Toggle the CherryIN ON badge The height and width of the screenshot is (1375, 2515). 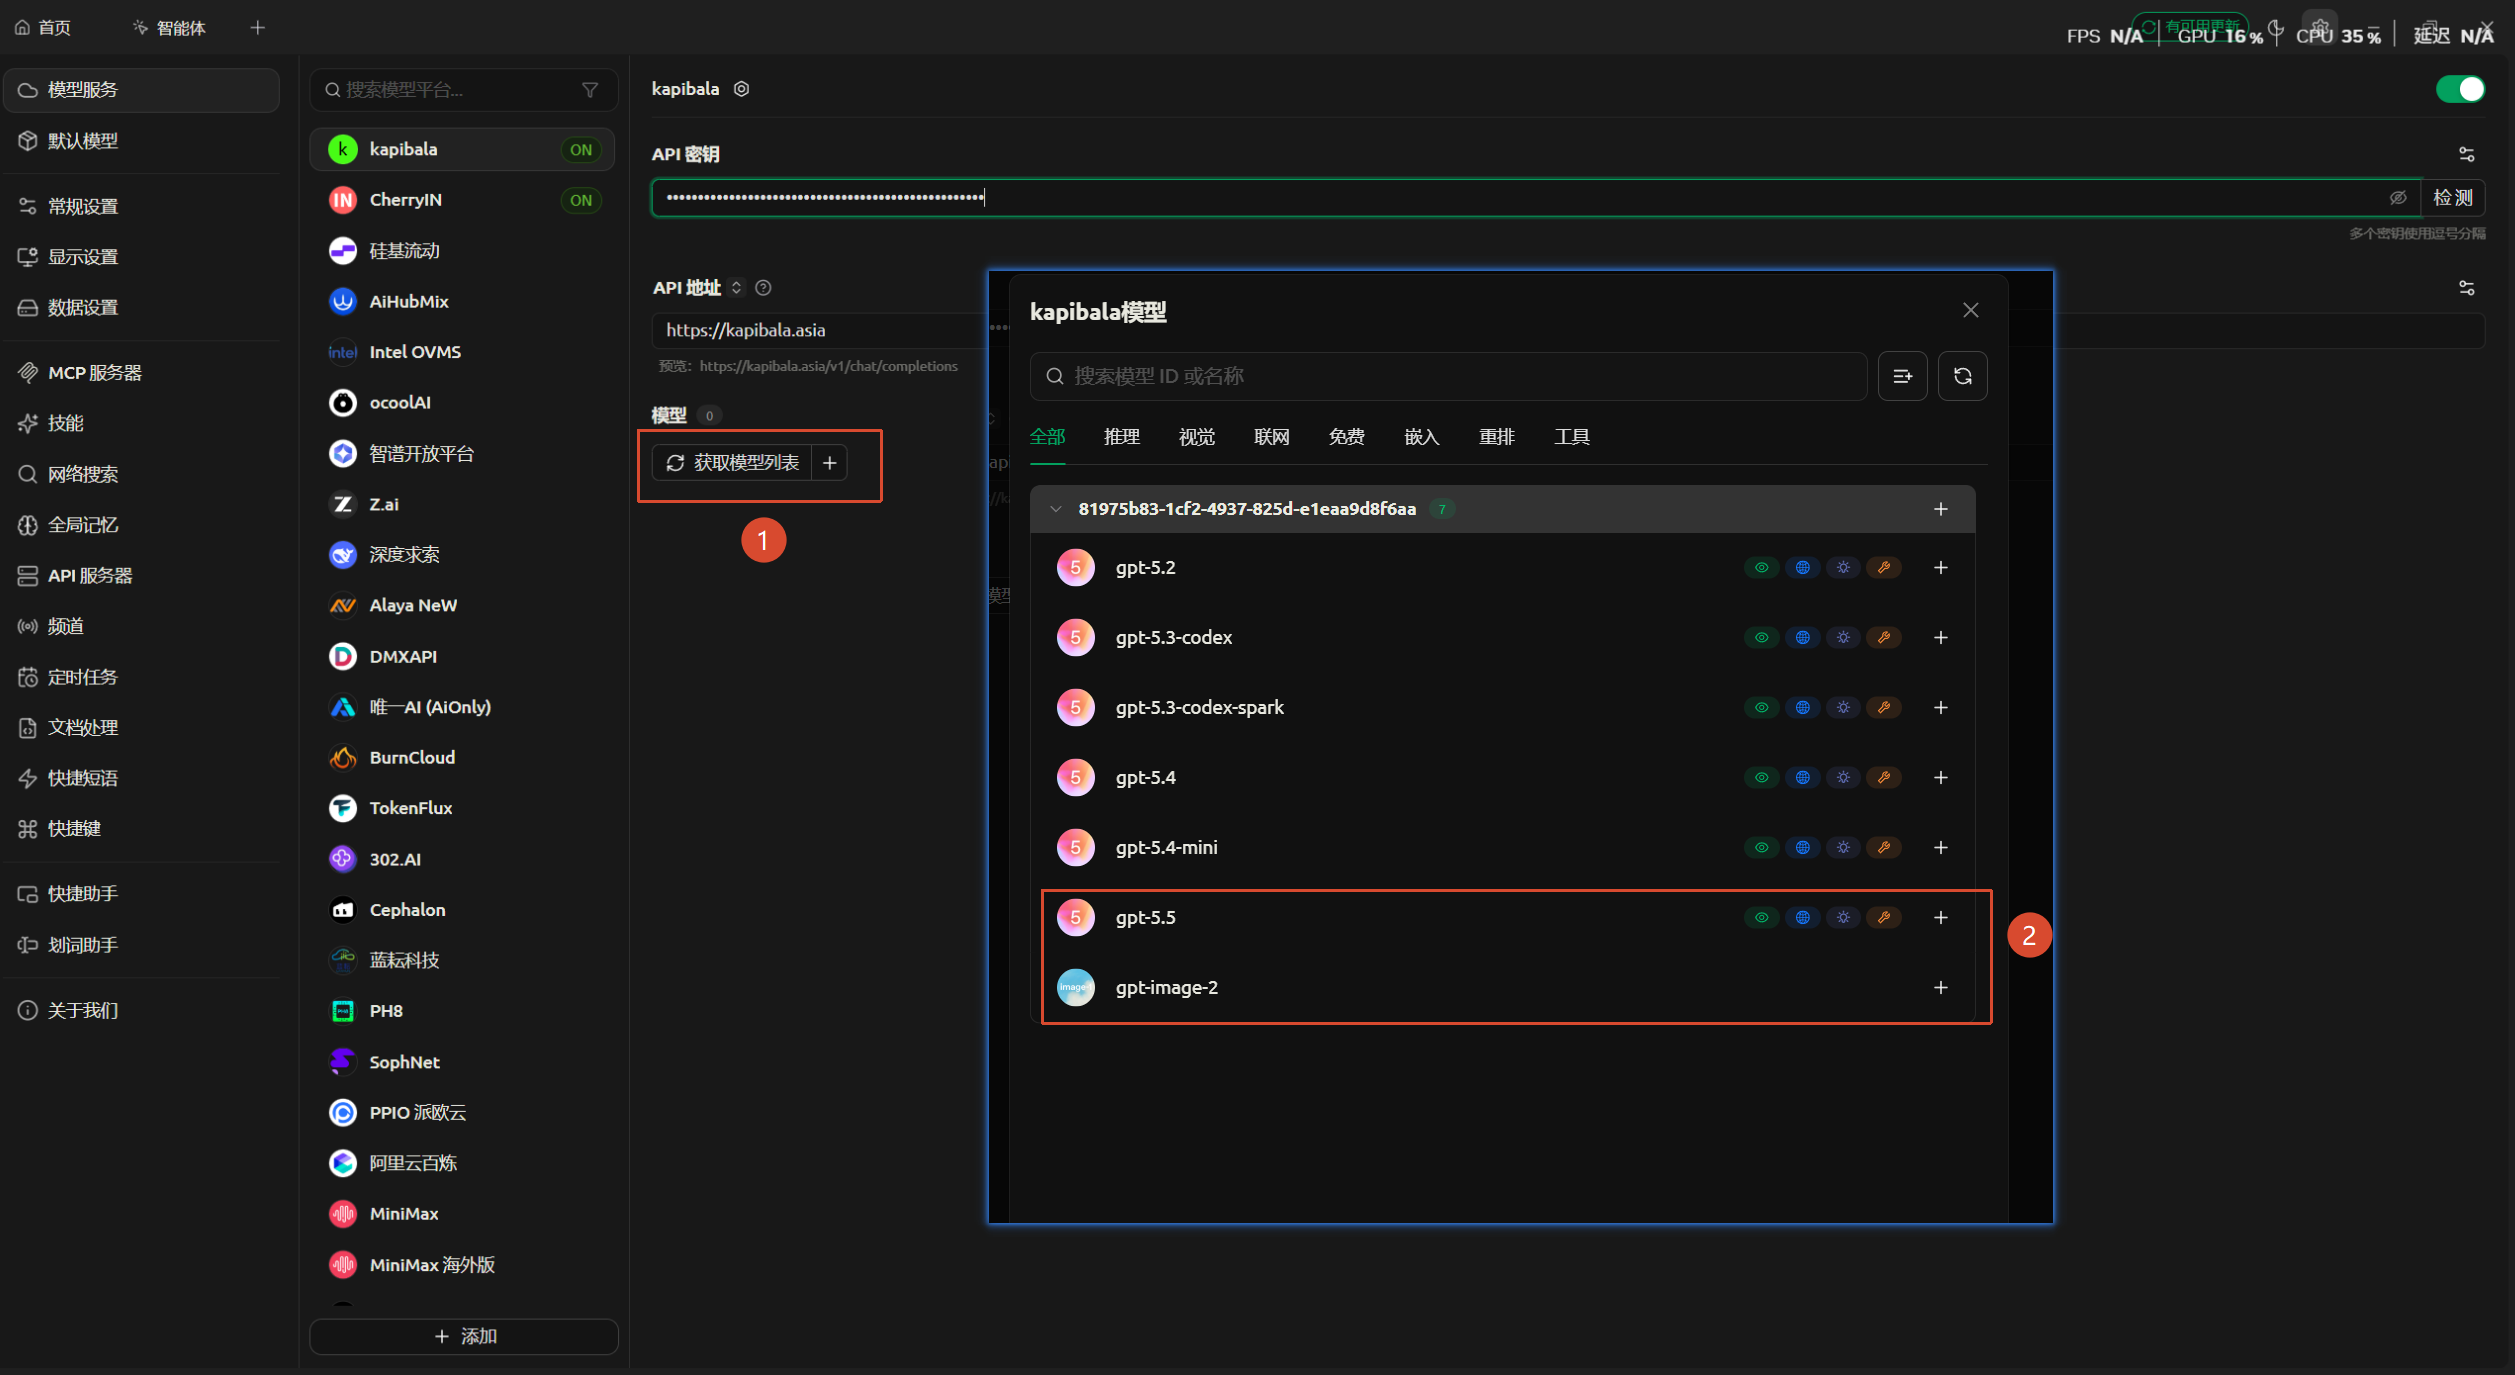click(581, 200)
